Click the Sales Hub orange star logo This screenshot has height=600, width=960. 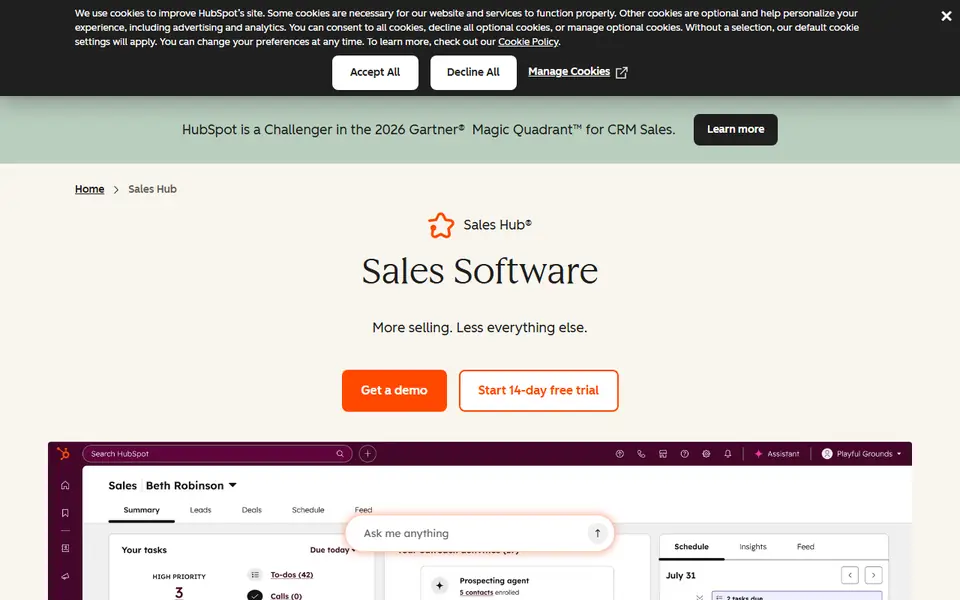click(x=441, y=225)
